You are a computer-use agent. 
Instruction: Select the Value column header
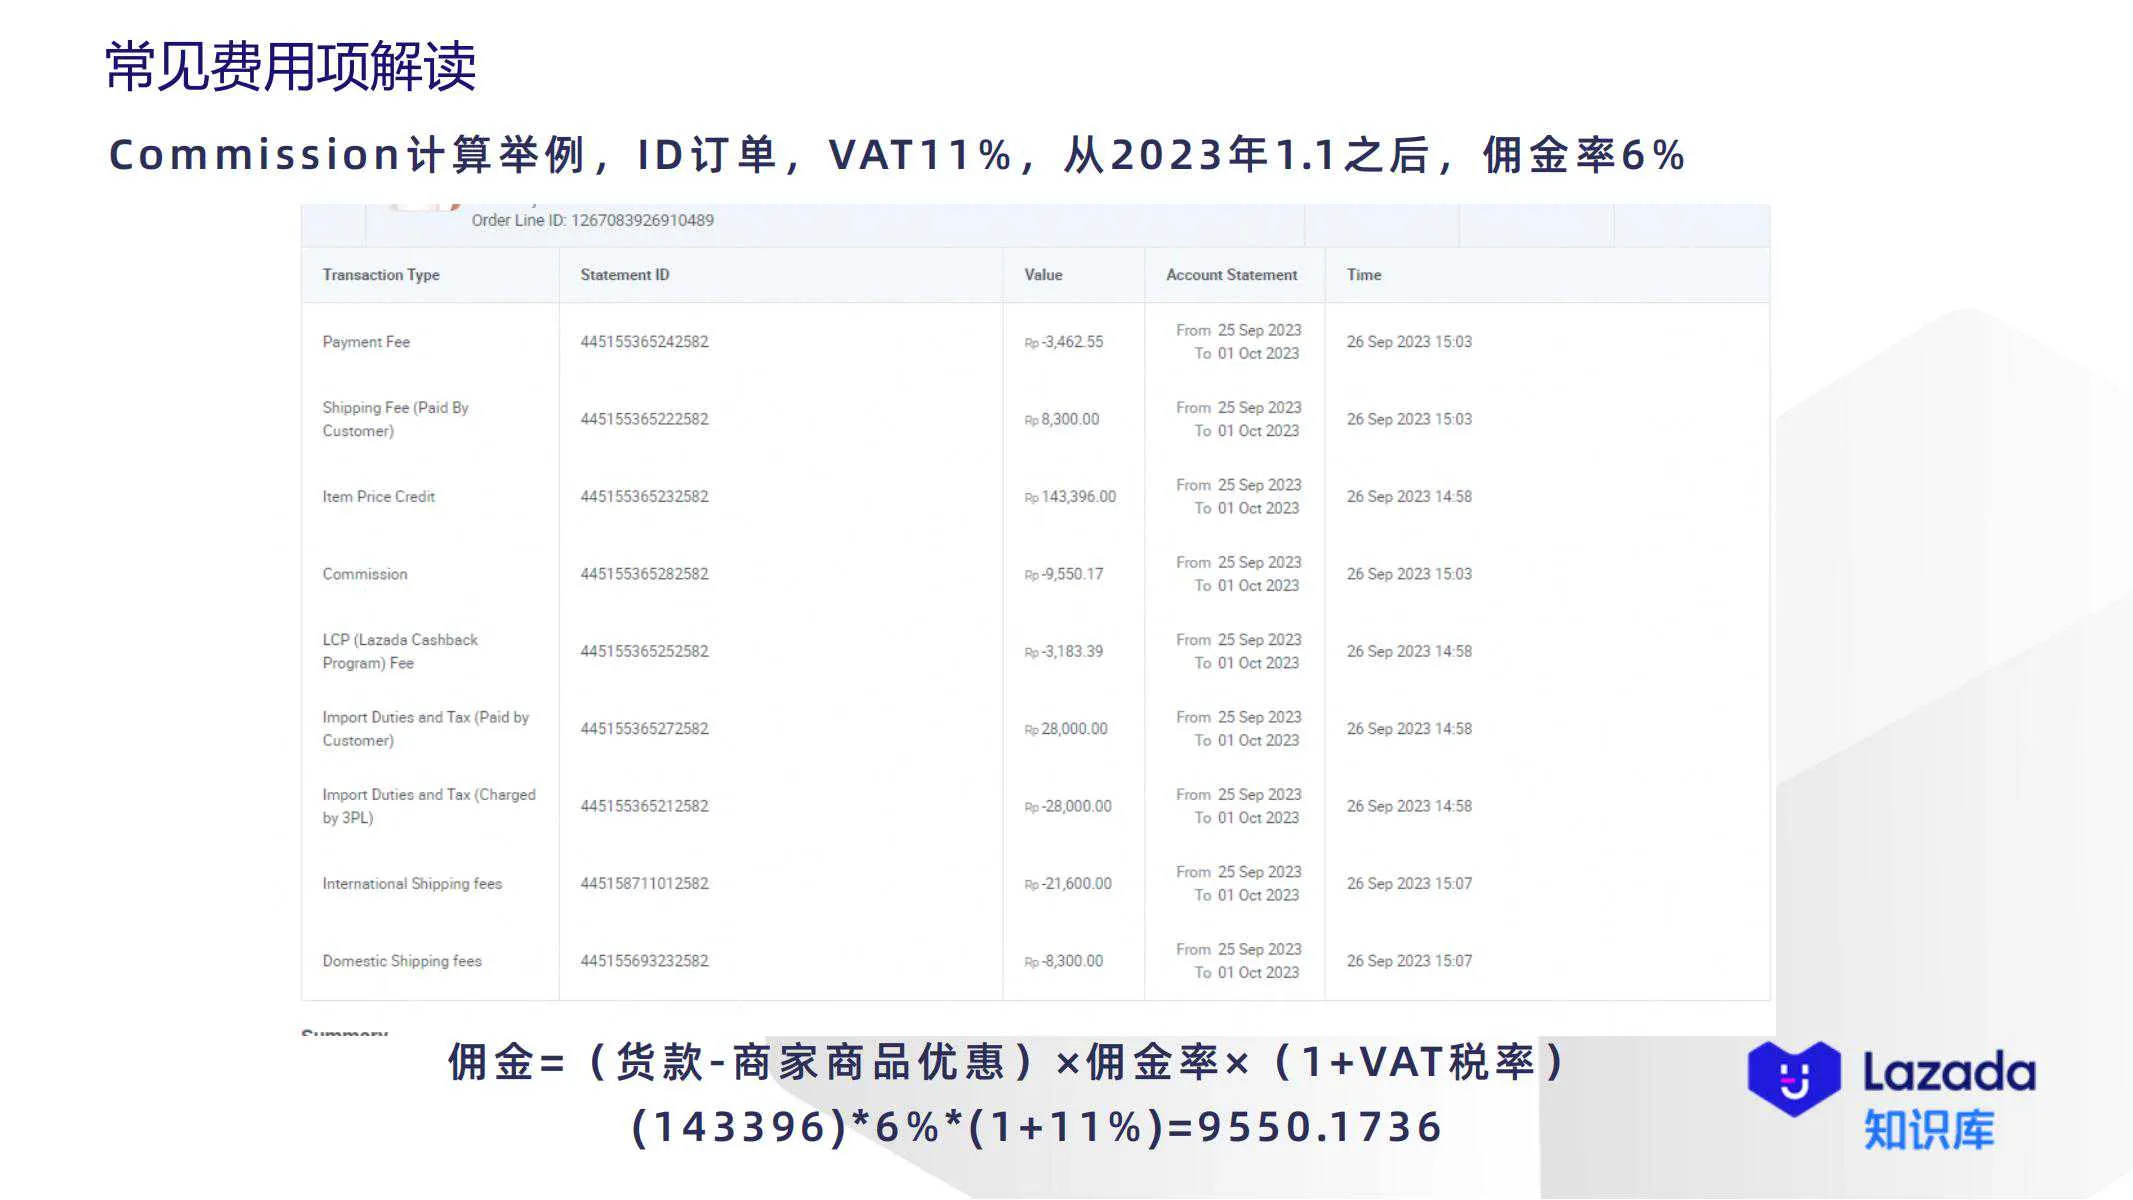pyautogui.click(x=1043, y=274)
